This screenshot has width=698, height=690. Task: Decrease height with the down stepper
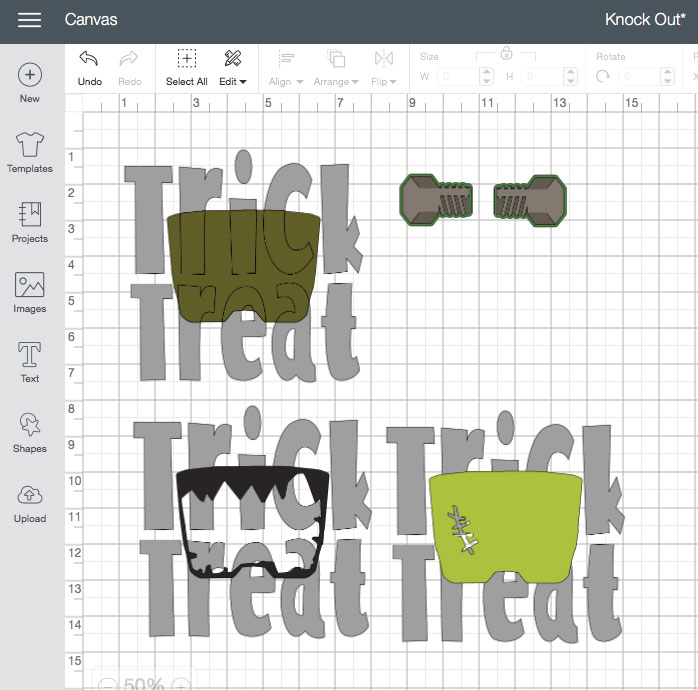(571, 81)
